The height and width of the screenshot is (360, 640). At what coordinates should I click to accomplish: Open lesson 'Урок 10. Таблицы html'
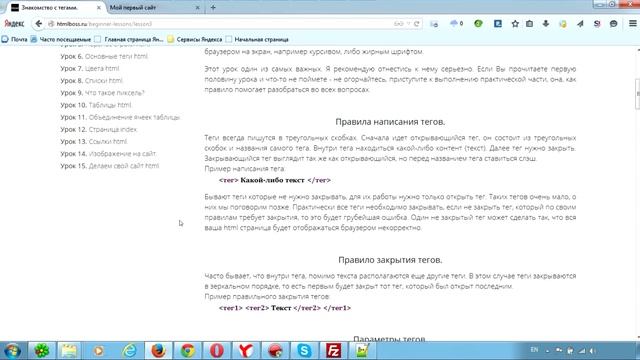click(x=96, y=105)
